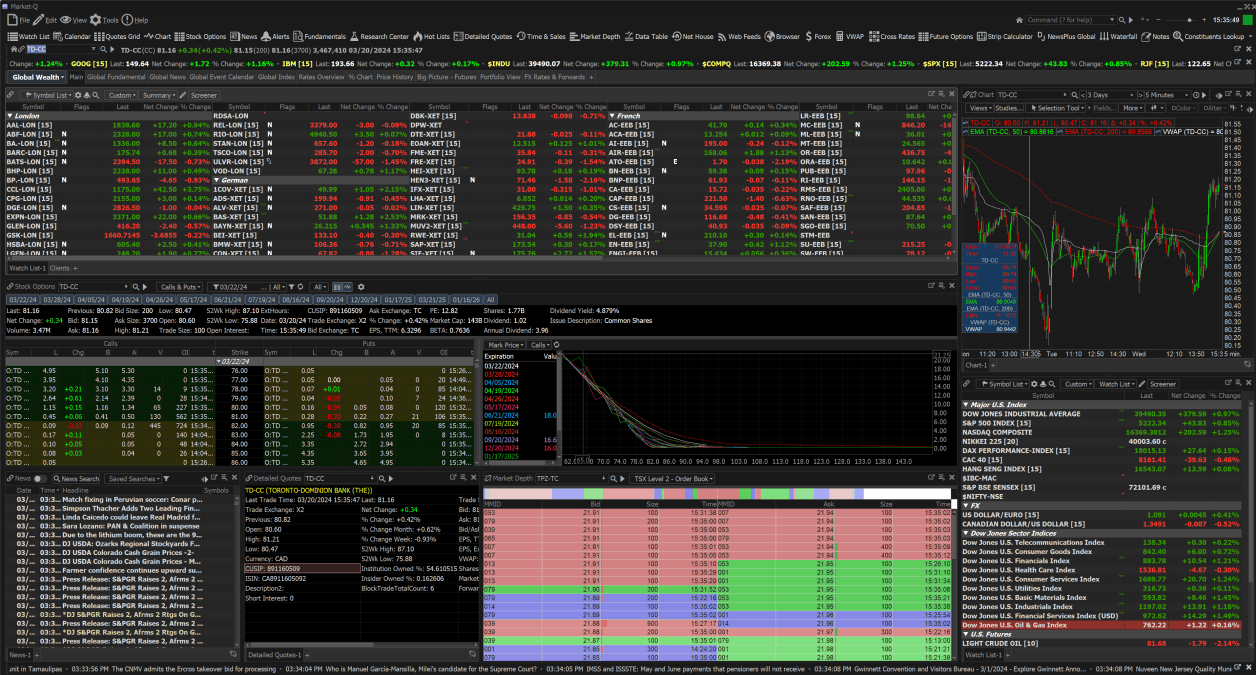Open the Mark Price dropdown
This screenshot has width=1256, height=675.
click(x=505, y=344)
